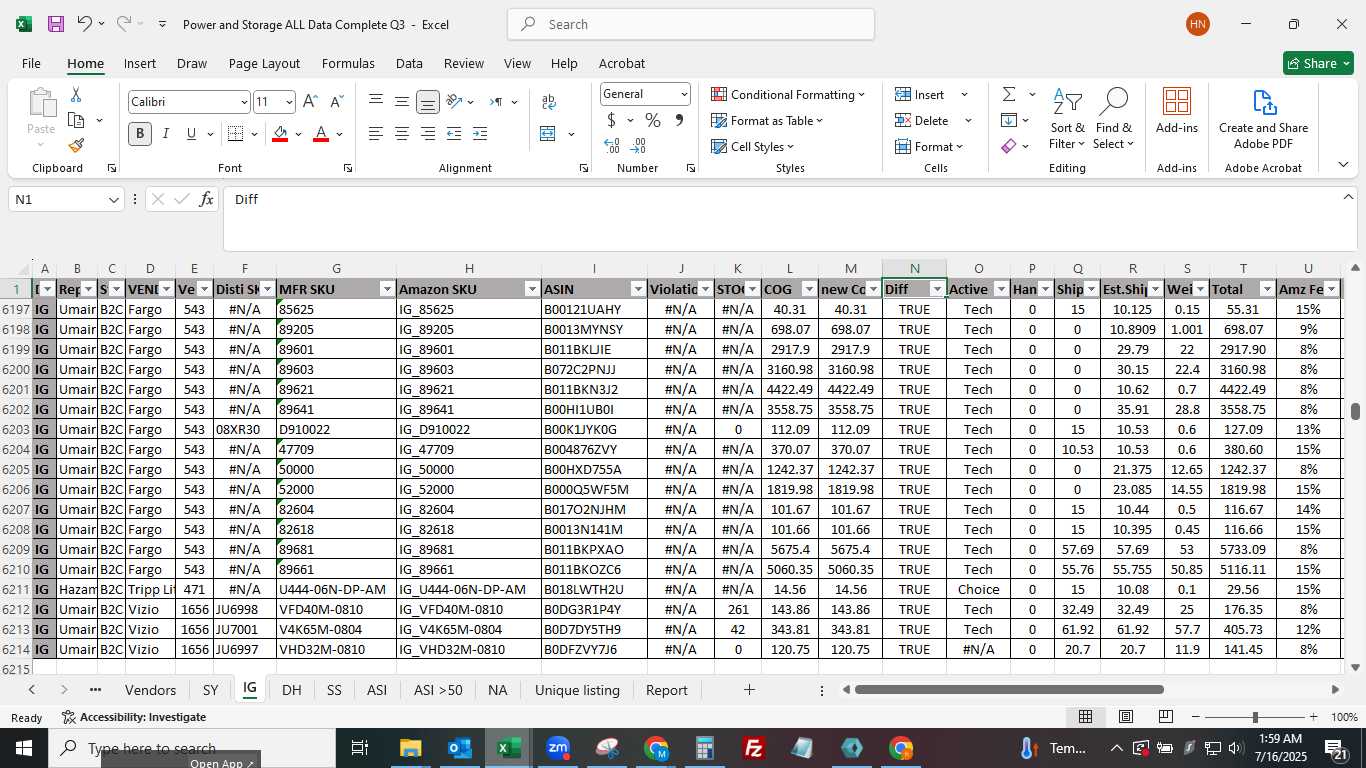
Task: Click the Search box in title bar
Action: pos(691,24)
